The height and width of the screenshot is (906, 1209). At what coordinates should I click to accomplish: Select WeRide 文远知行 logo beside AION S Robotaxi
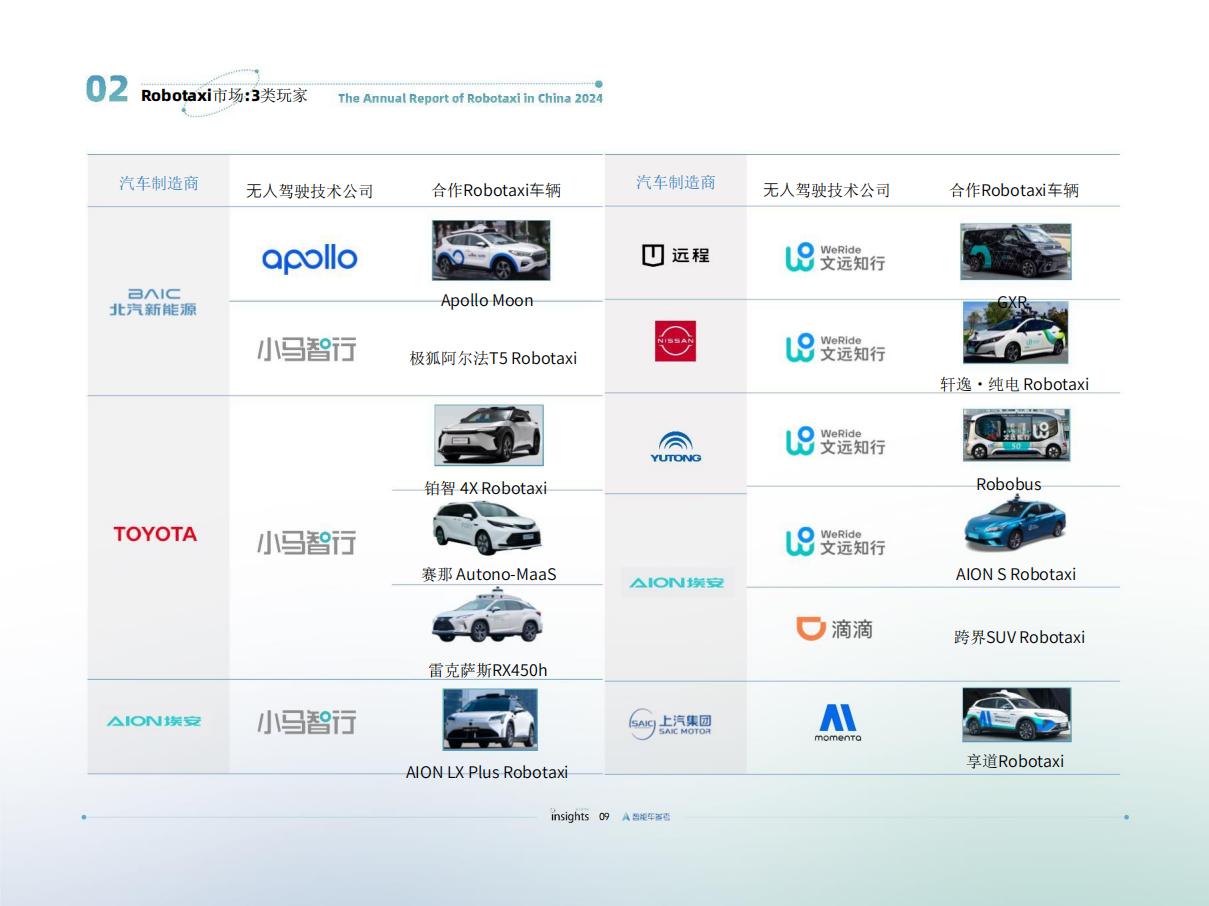pos(835,541)
